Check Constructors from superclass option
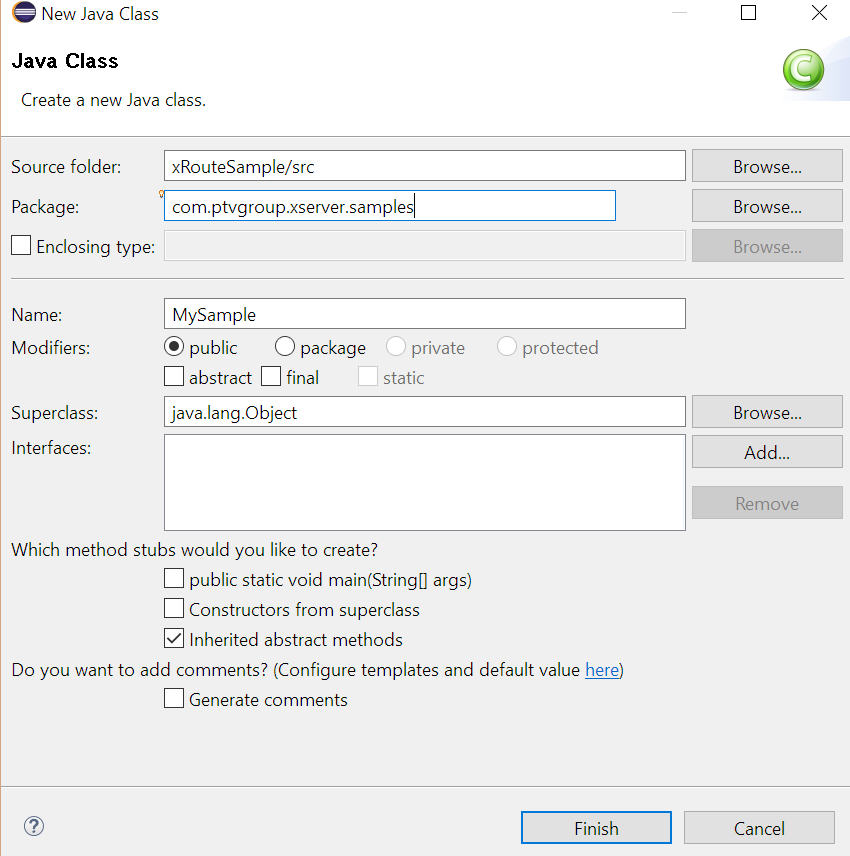Viewport: 850px width, 856px height. tap(174, 609)
